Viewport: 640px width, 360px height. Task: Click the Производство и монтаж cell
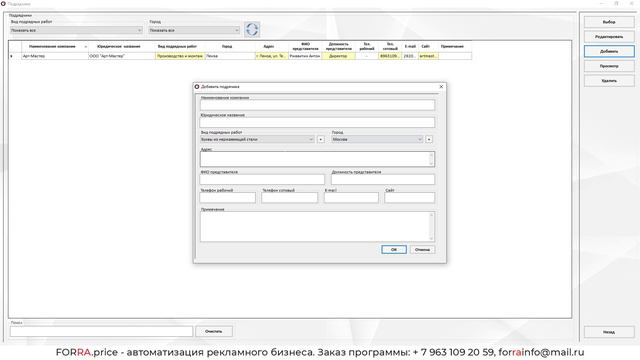coord(180,56)
